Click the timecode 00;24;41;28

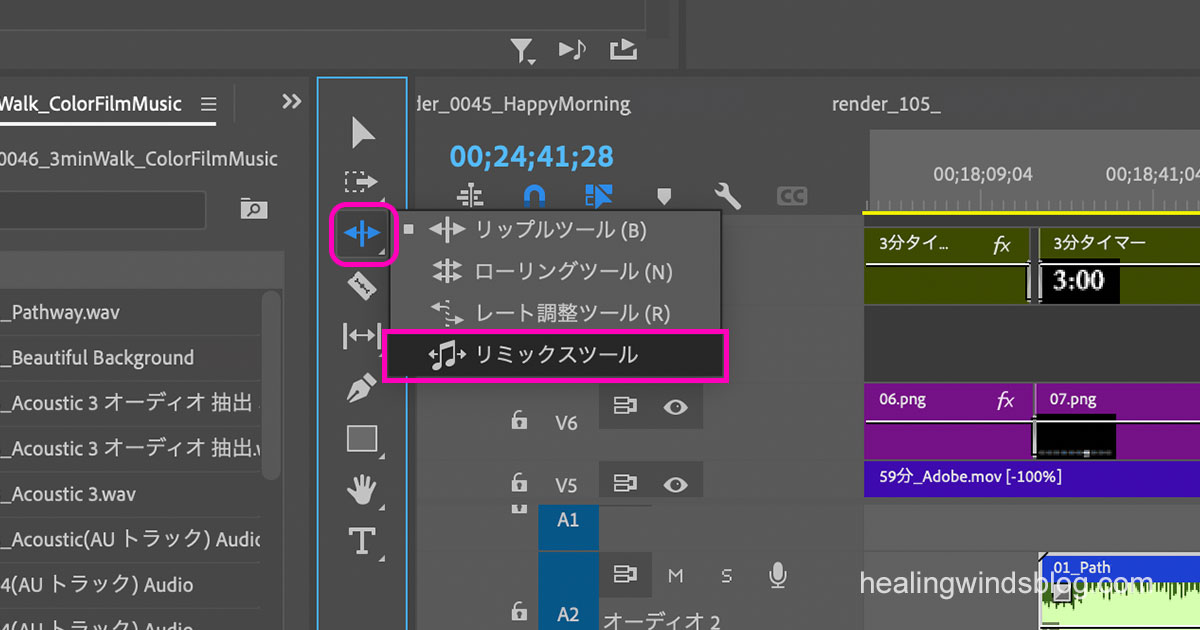click(531, 157)
